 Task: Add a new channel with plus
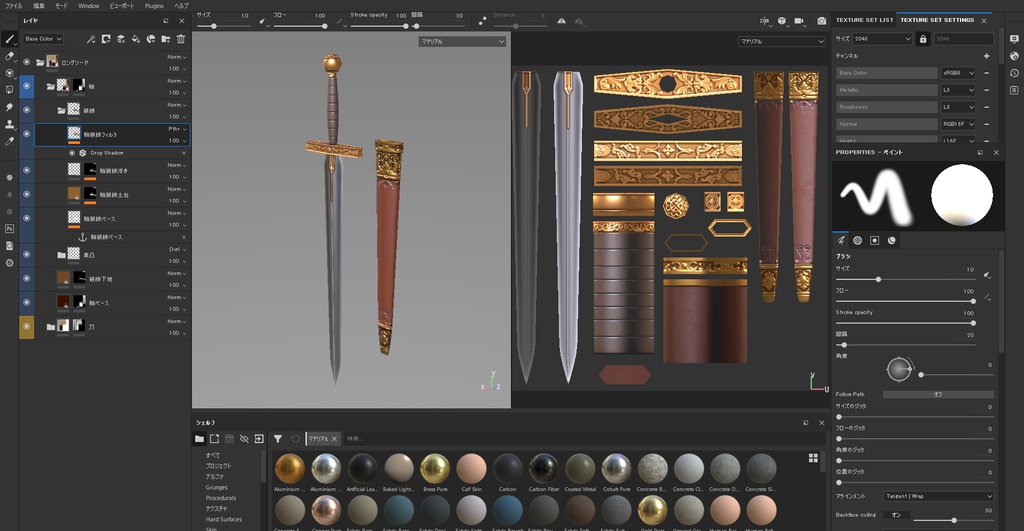pyautogui.click(x=986, y=56)
